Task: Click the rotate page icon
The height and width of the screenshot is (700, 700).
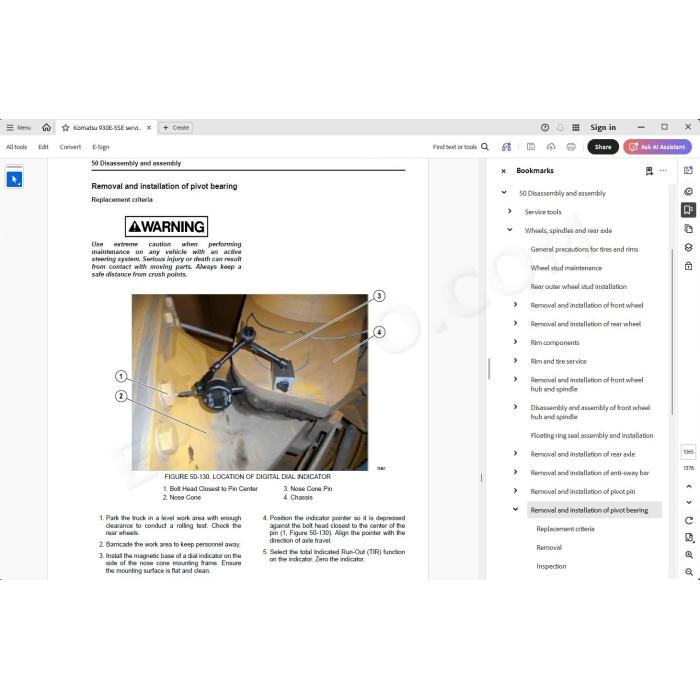Action: point(689,521)
